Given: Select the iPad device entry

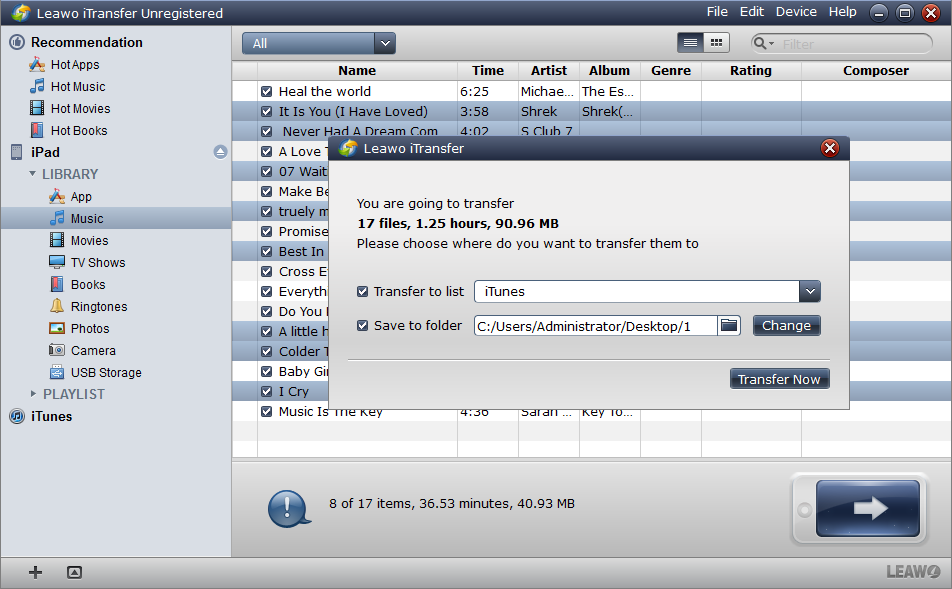Looking at the screenshot, I should click(x=45, y=152).
